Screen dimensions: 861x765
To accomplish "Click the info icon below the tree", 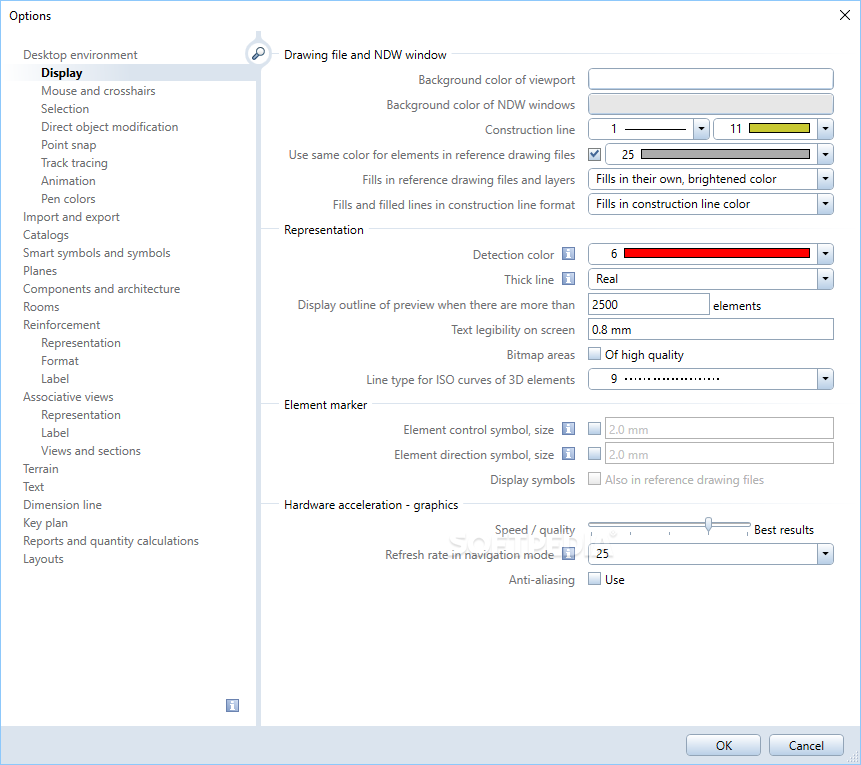I will [x=232, y=706].
